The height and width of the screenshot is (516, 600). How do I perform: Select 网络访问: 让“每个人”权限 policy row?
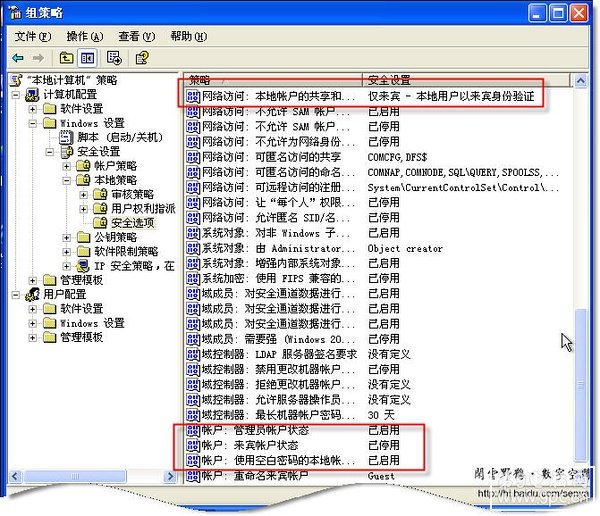coord(293,202)
